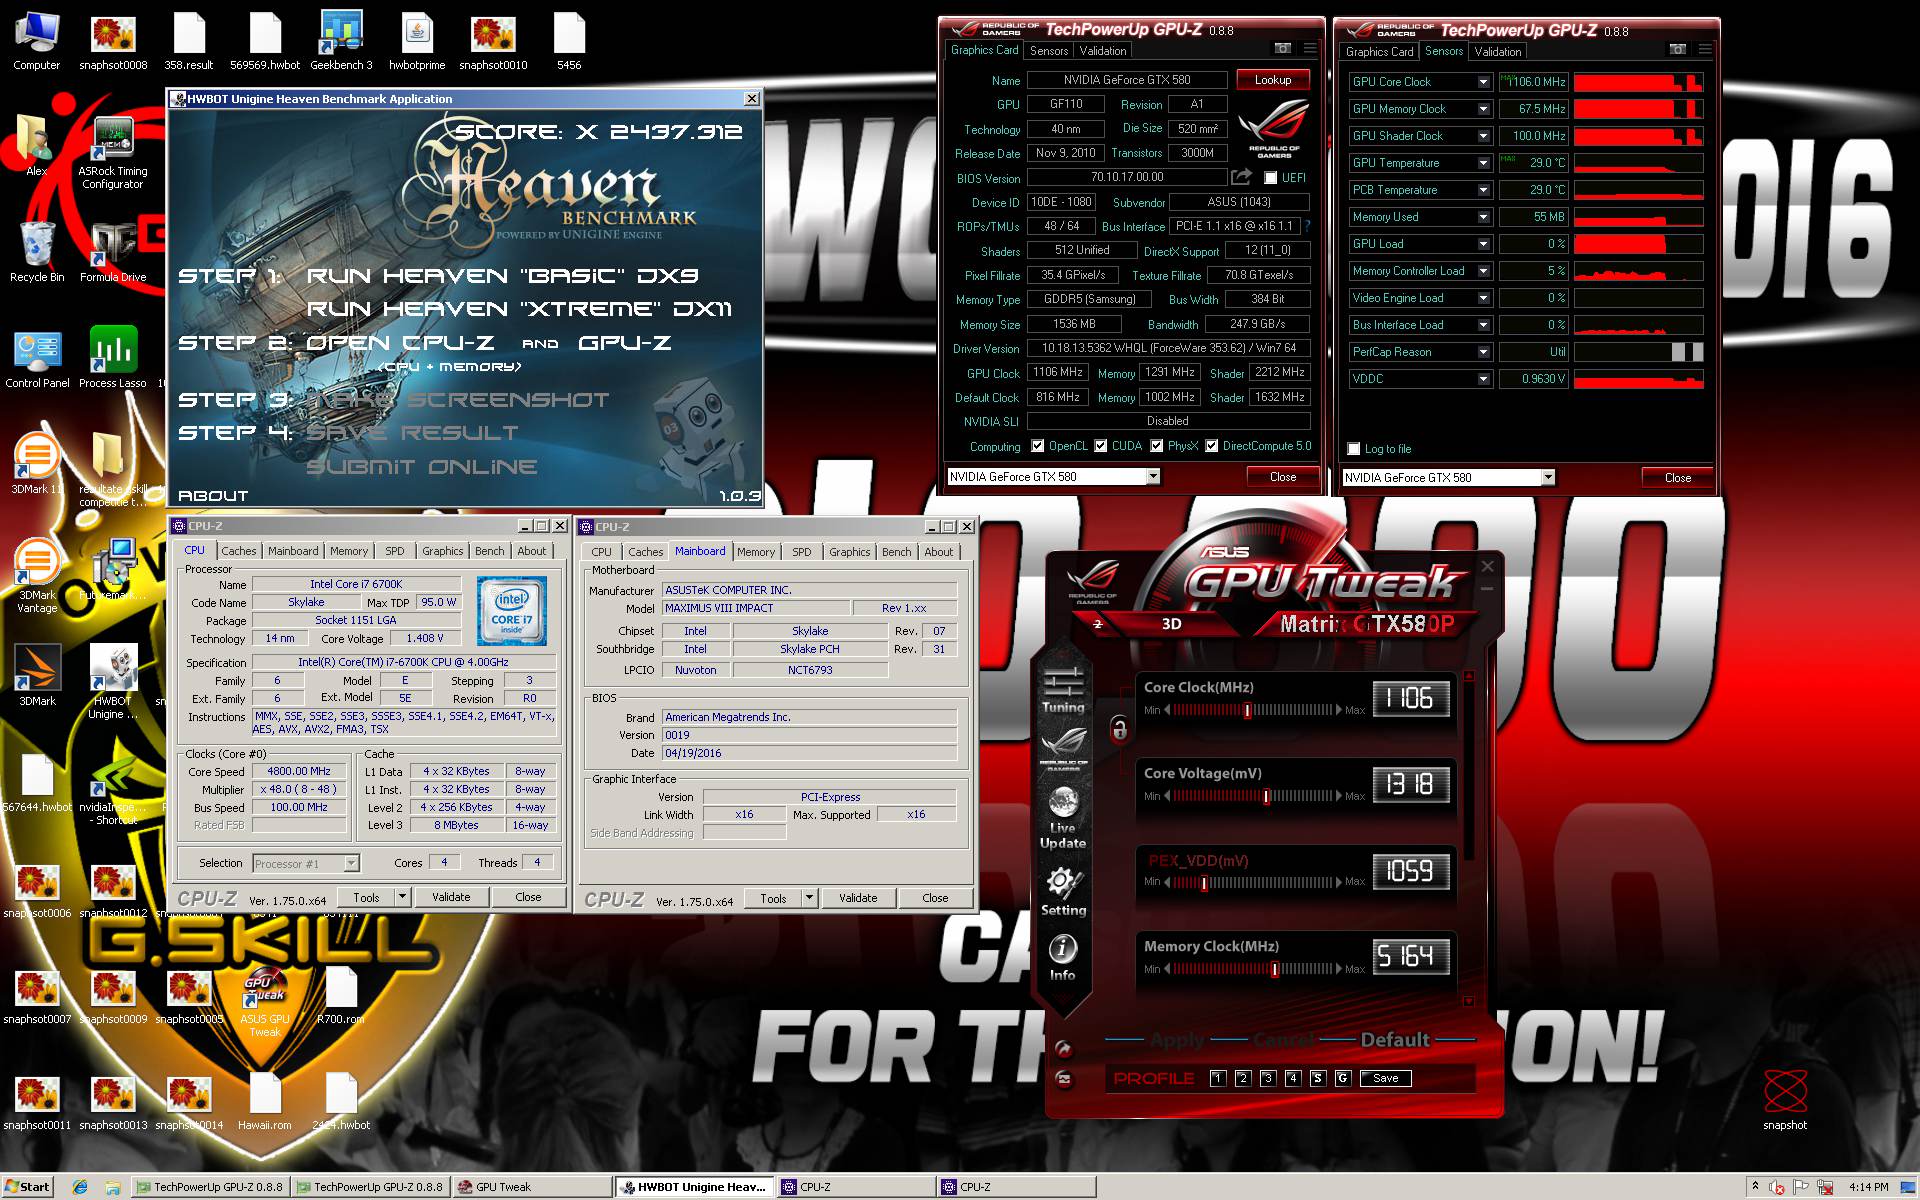This screenshot has width=1920, height=1200.
Task: Open the Geekbench 3 desktop shortcut
Action: [341, 41]
